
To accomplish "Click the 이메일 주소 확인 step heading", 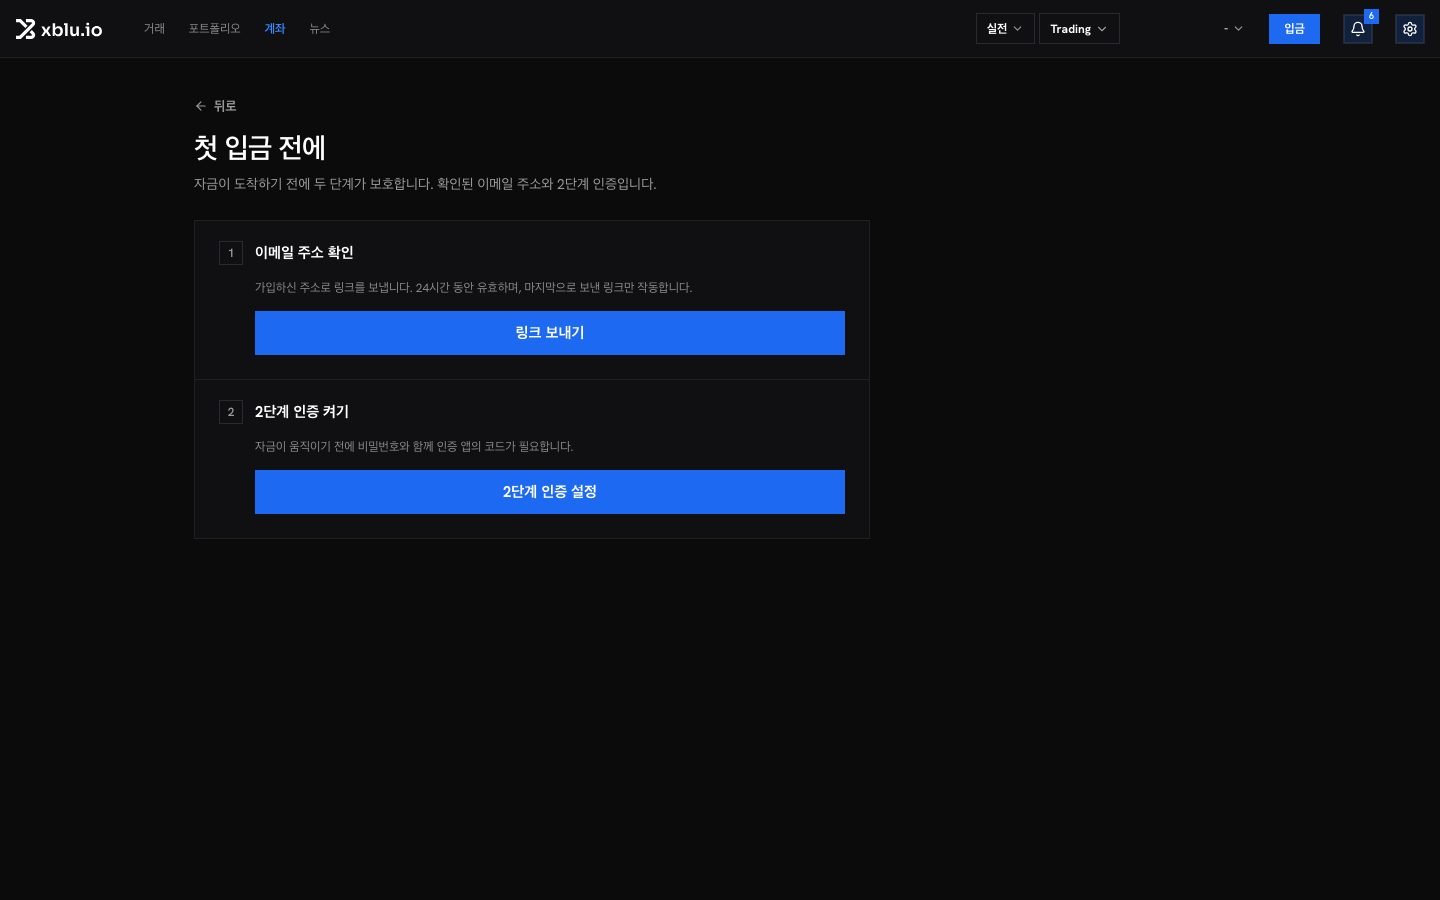I will (x=304, y=253).
